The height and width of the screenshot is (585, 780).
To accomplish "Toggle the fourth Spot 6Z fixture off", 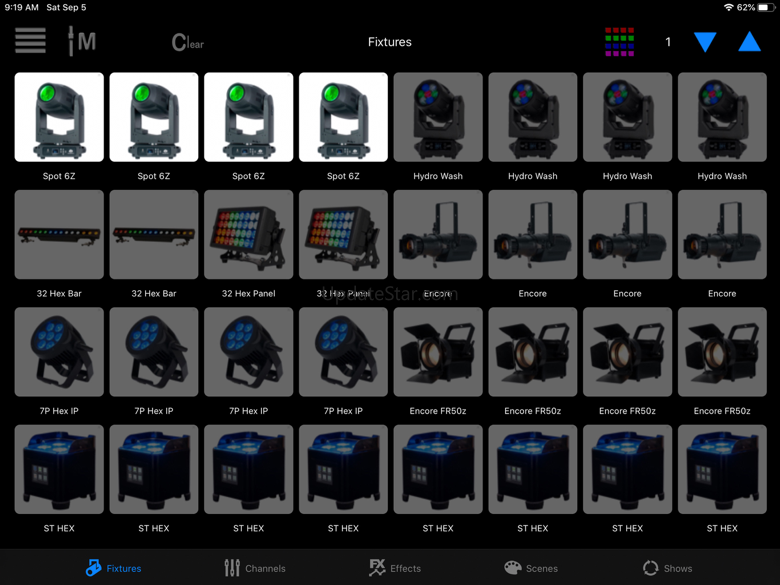I will point(343,118).
